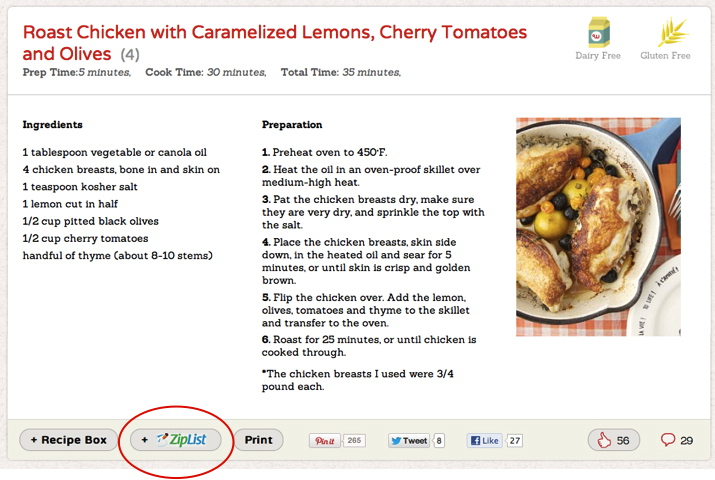
Task: Click the Facebook Like button
Action: tap(485, 440)
